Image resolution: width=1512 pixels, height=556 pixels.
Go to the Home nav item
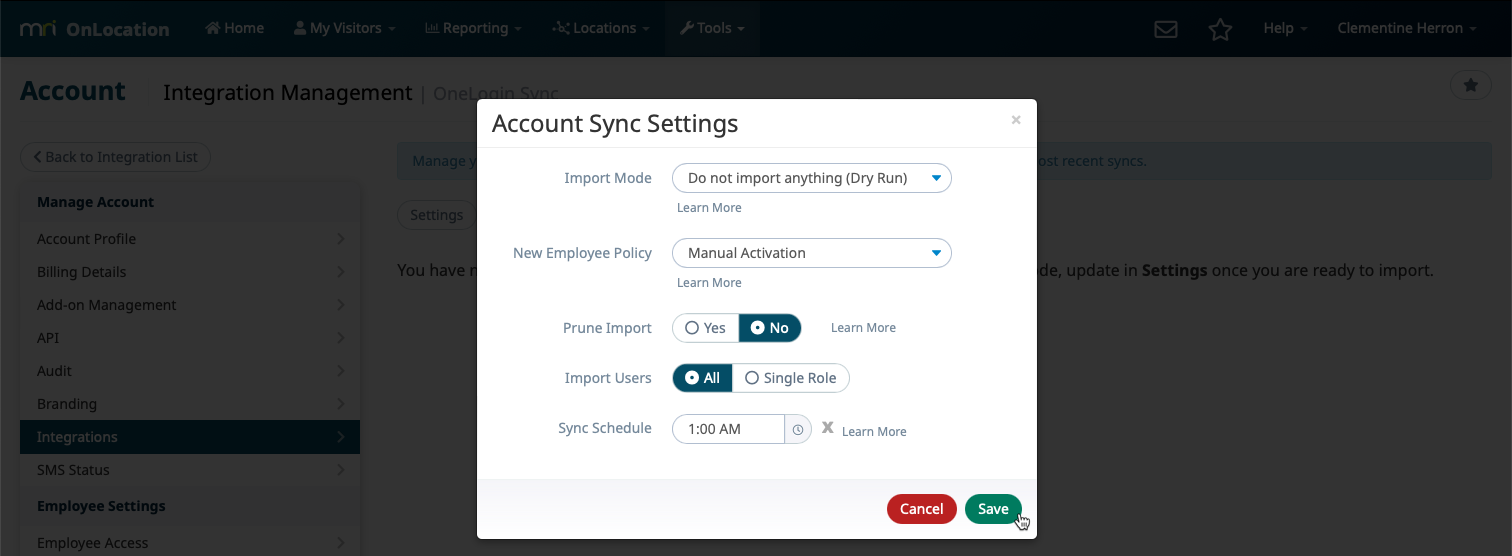(235, 28)
